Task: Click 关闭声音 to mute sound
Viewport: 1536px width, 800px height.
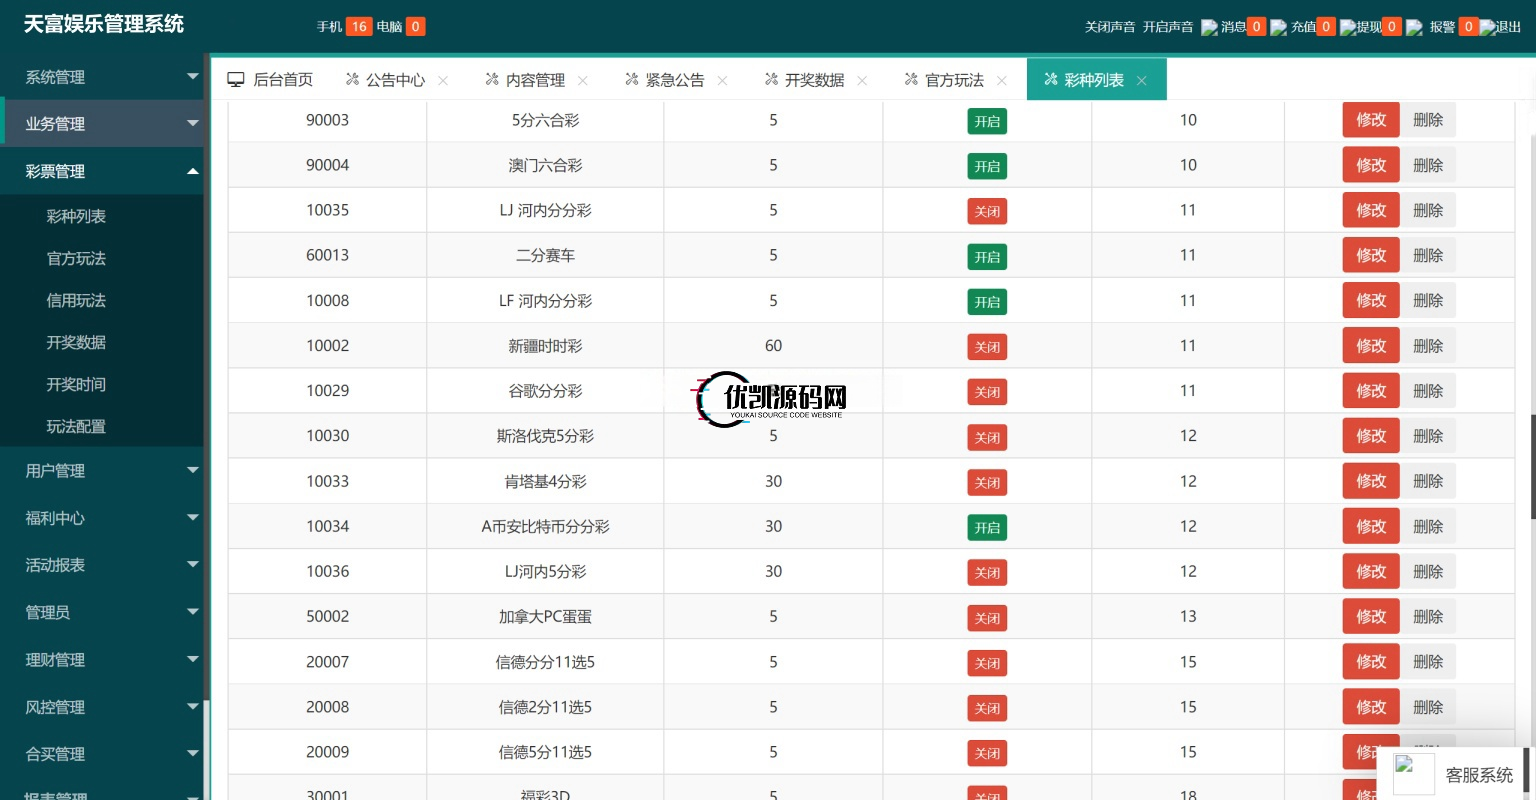Action: pyautogui.click(x=1109, y=27)
